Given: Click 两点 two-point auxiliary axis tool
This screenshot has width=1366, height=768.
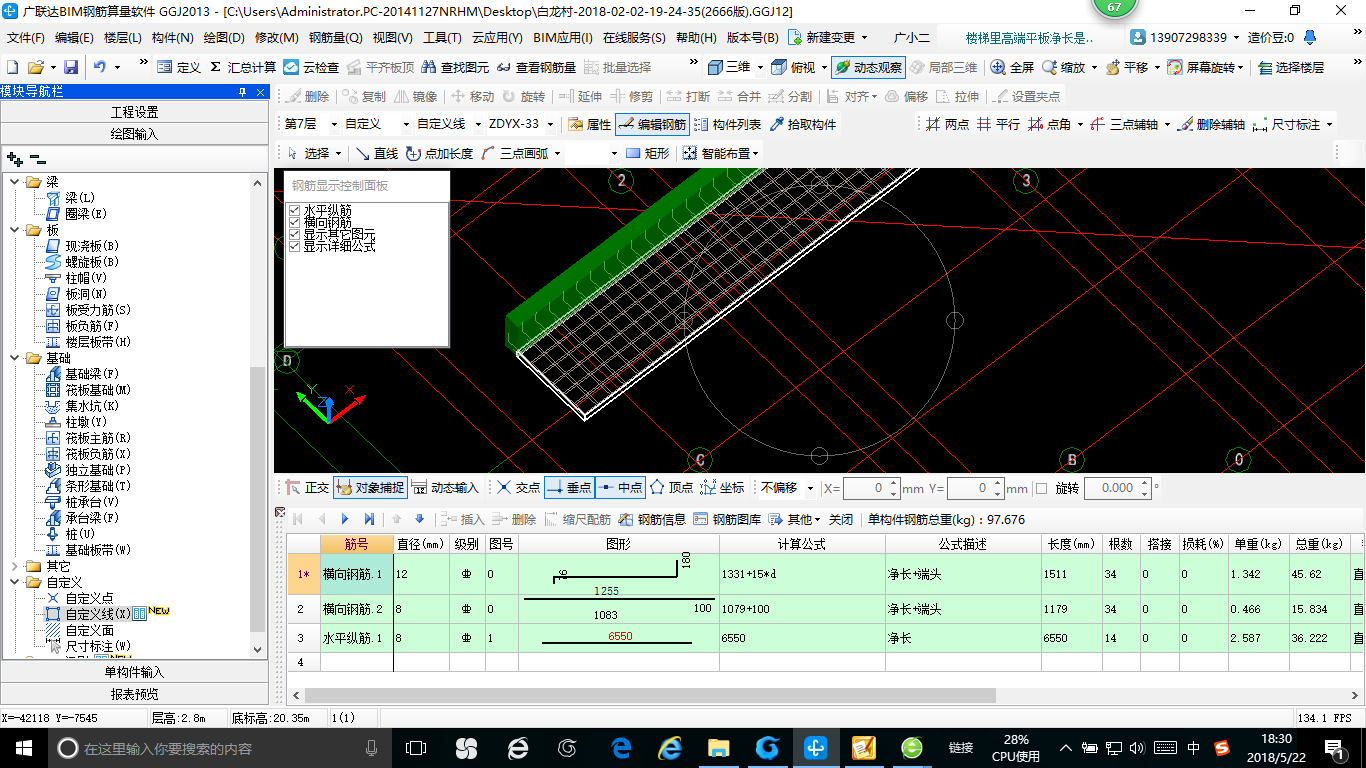Looking at the screenshot, I should pyautogui.click(x=947, y=124).
